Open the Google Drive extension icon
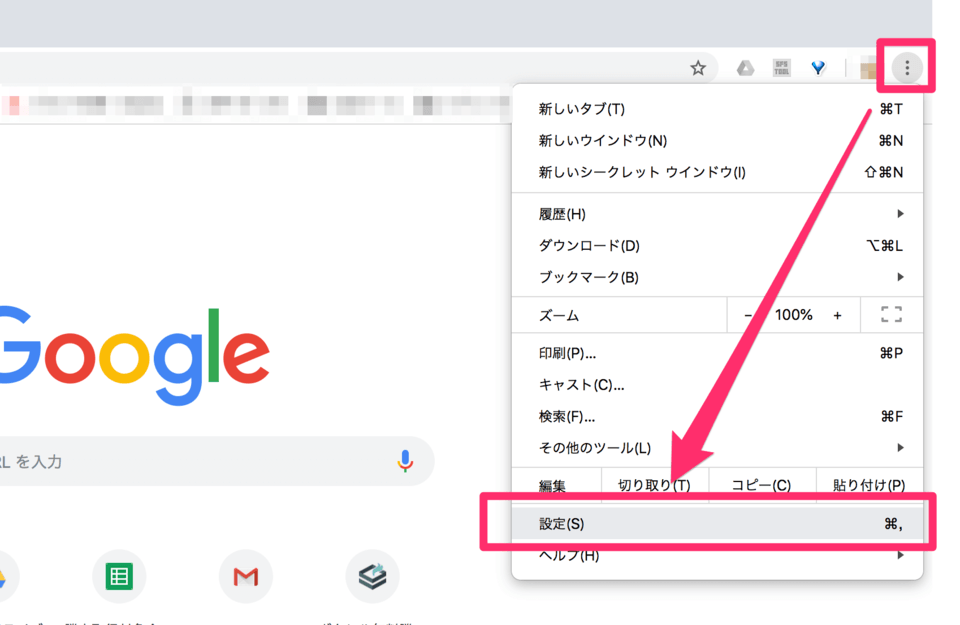This screenshot has height=625, width=960. click(744, 67)
